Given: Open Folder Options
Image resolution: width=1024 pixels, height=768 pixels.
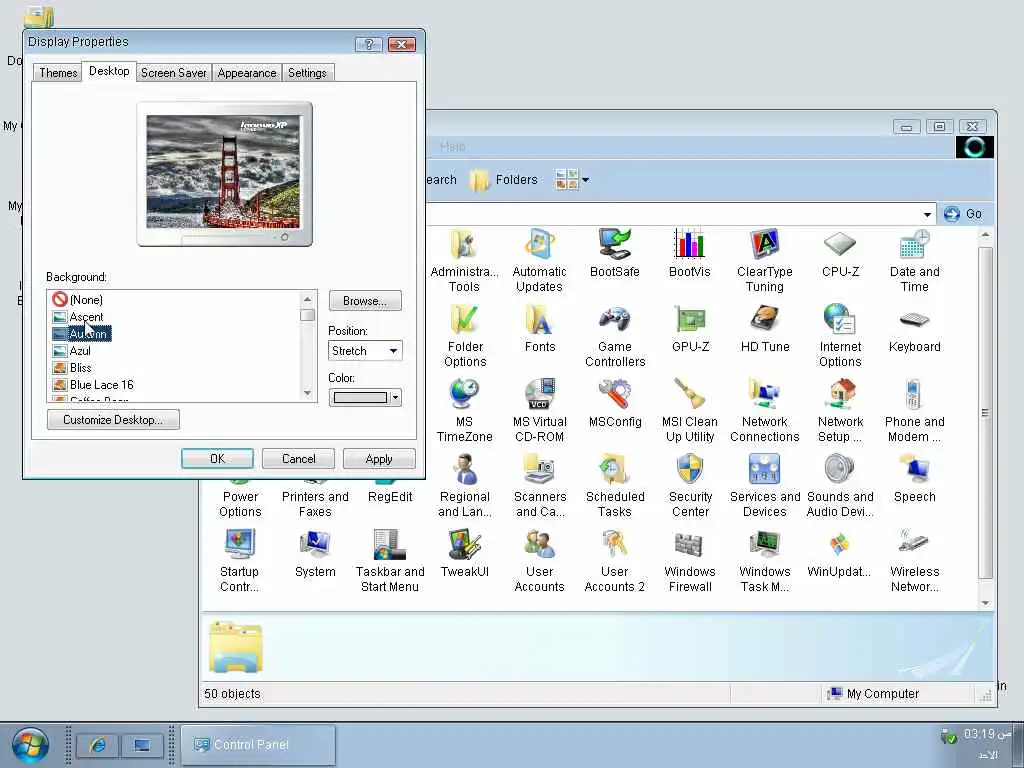Looking at the screenshot, I should click(465, 336).
